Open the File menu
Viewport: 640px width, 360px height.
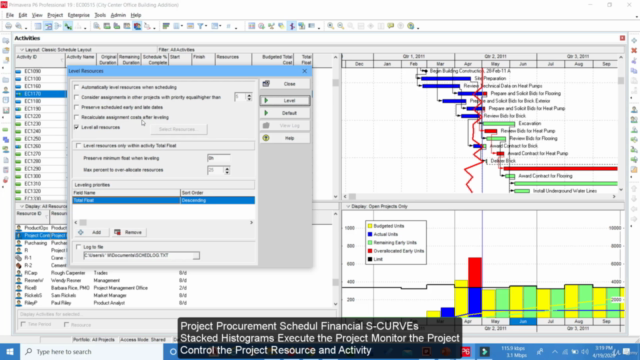point(10,15)
